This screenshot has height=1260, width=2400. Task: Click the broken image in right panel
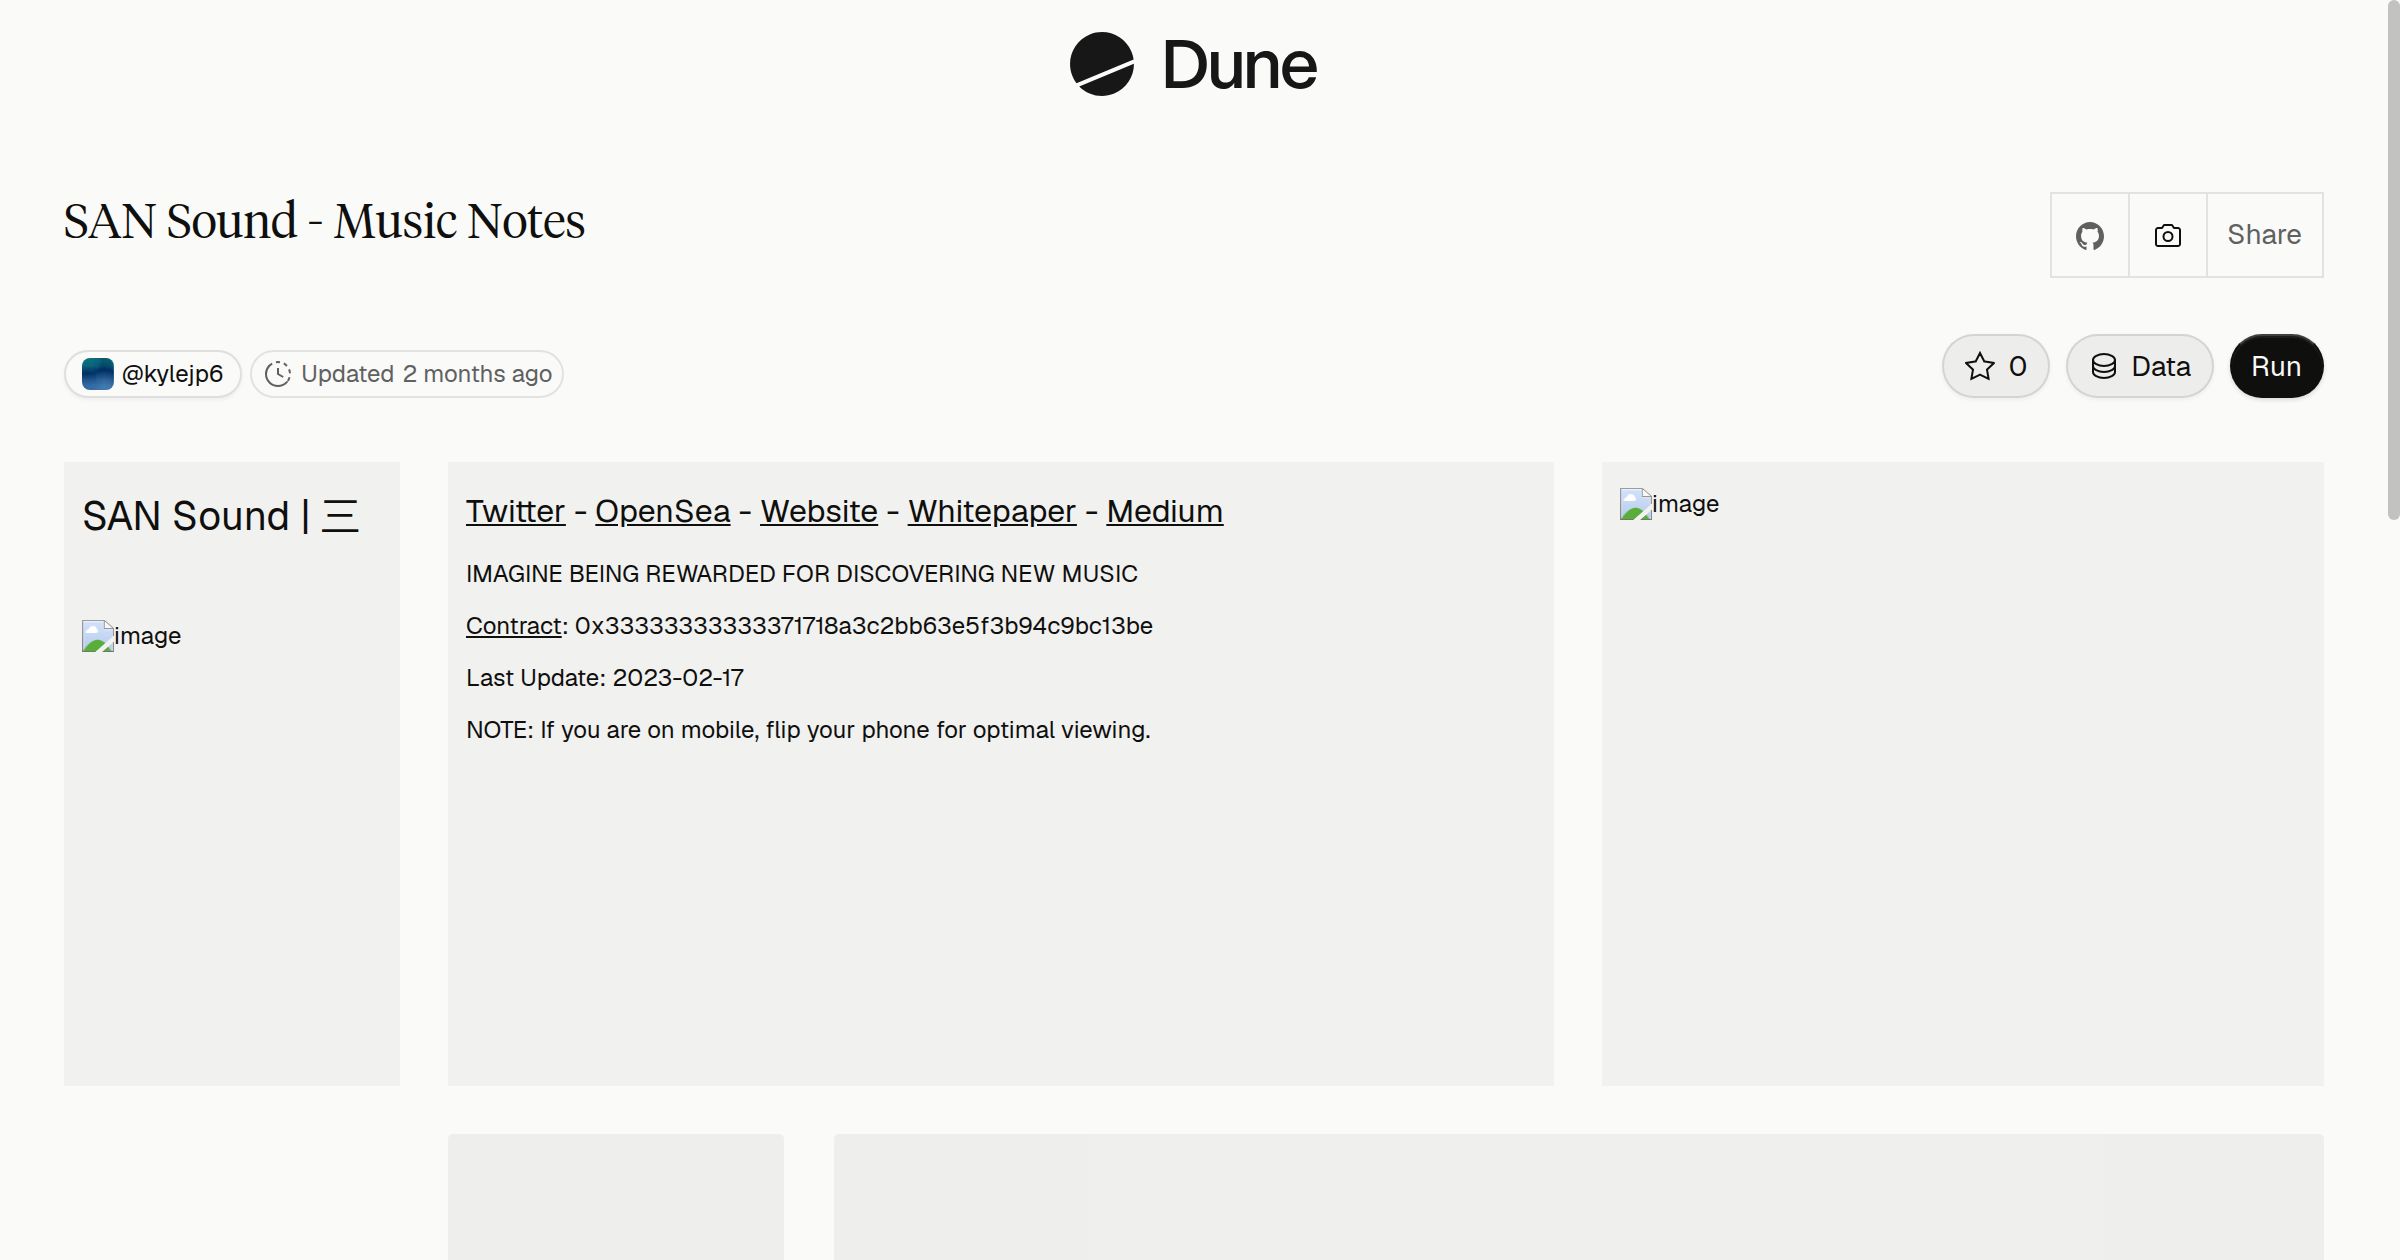(1669, 504)
